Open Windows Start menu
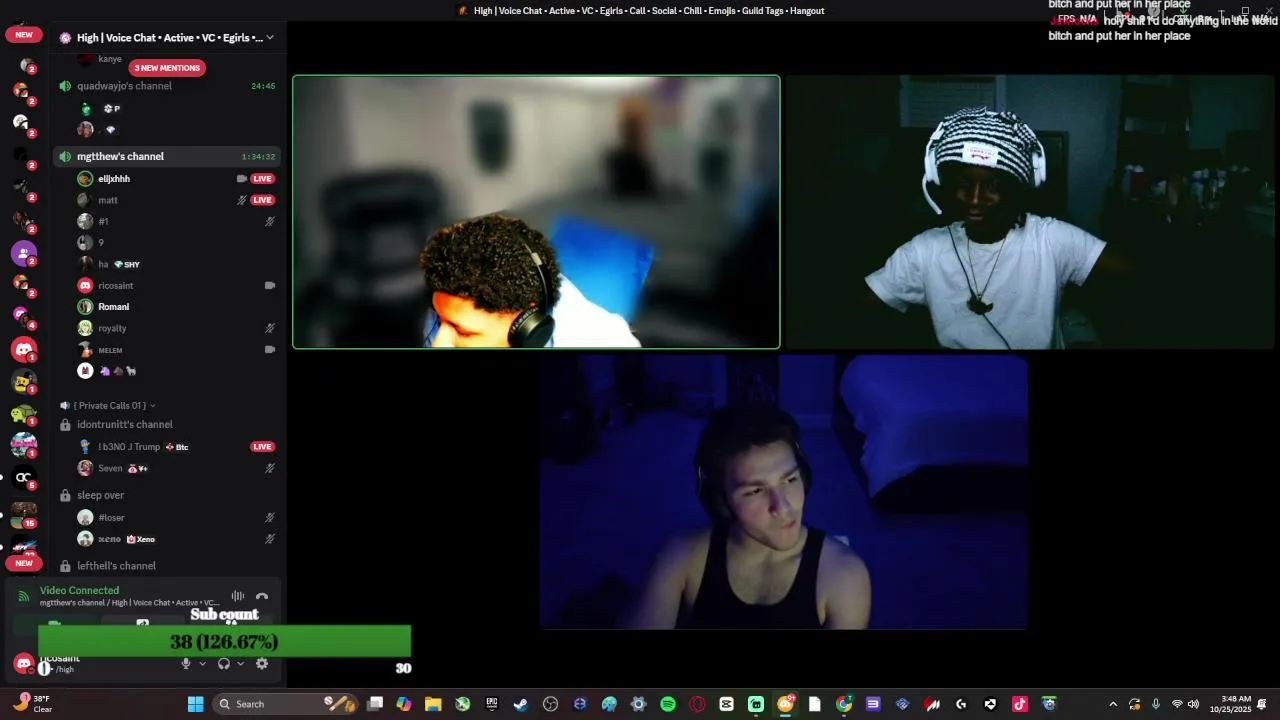This screenshot has width=1280, height=720. point(196,704)
